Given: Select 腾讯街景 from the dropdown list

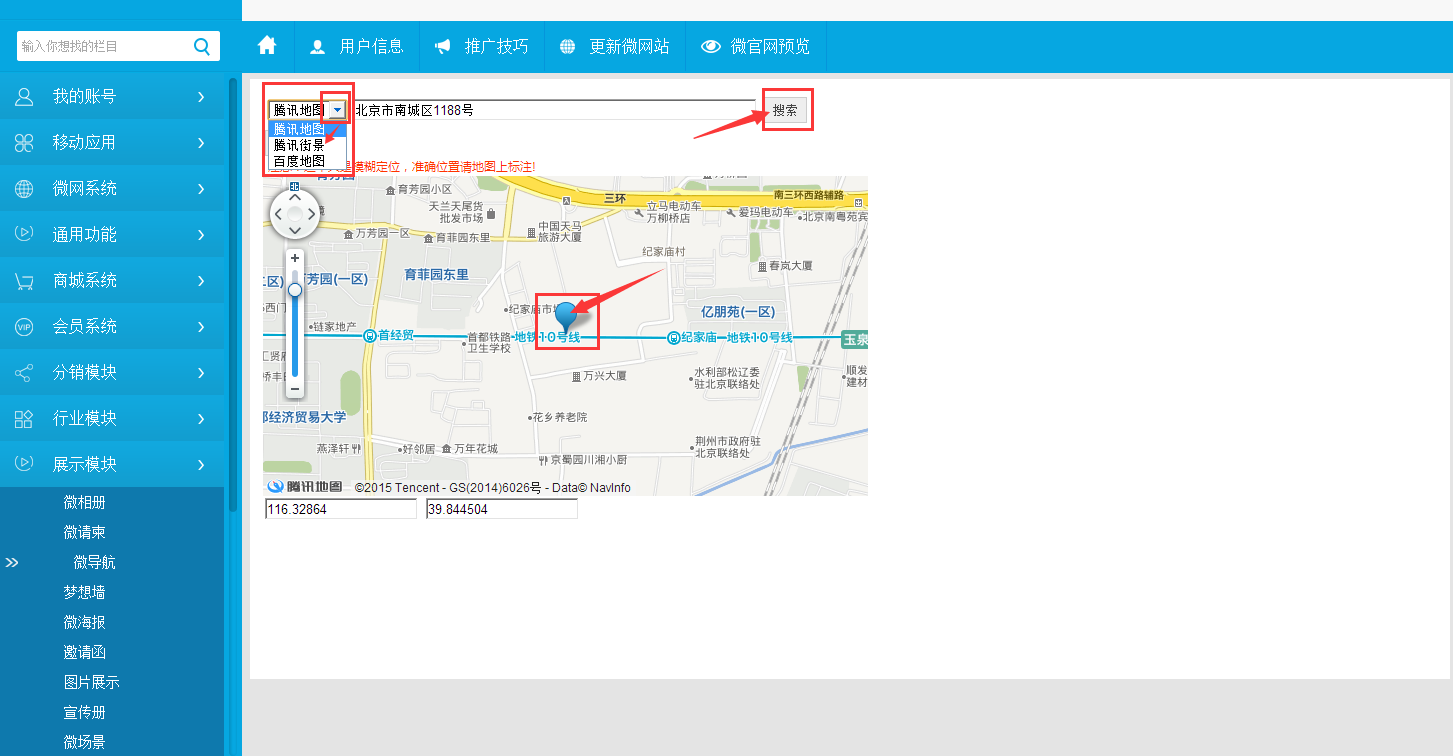Looking at the screenshot, I should click(299, 145).
